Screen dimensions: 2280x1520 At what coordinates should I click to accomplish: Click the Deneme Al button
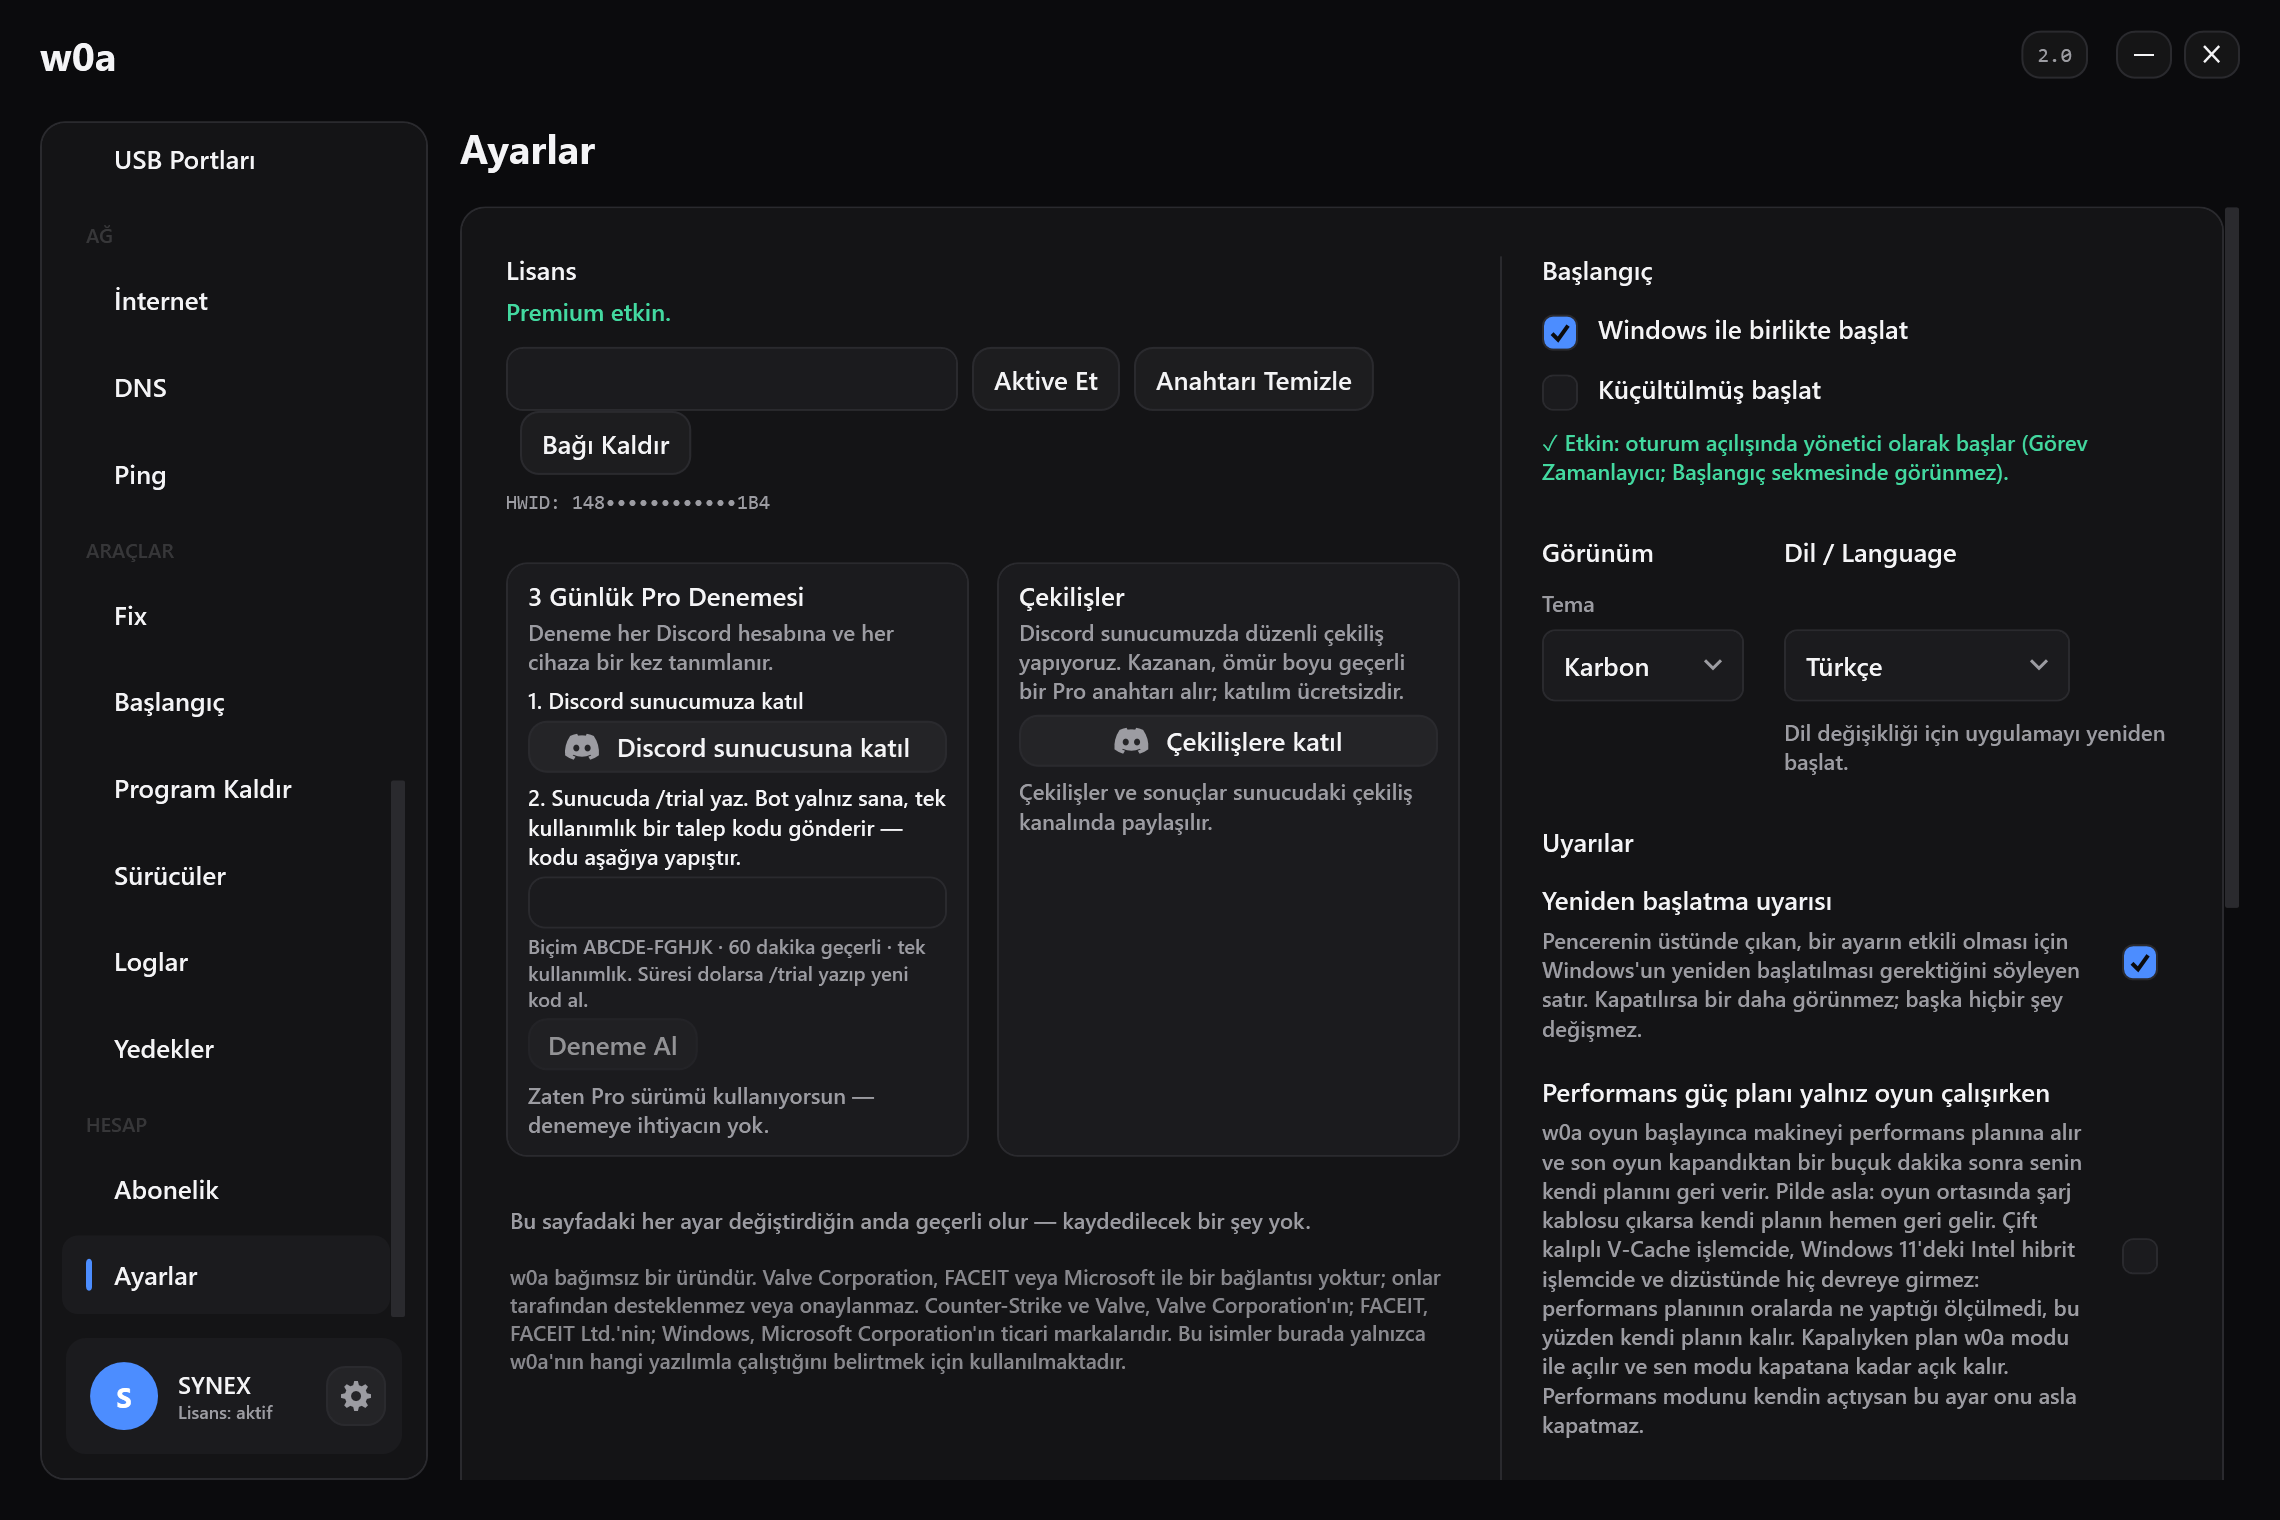tap(612, 1046)
